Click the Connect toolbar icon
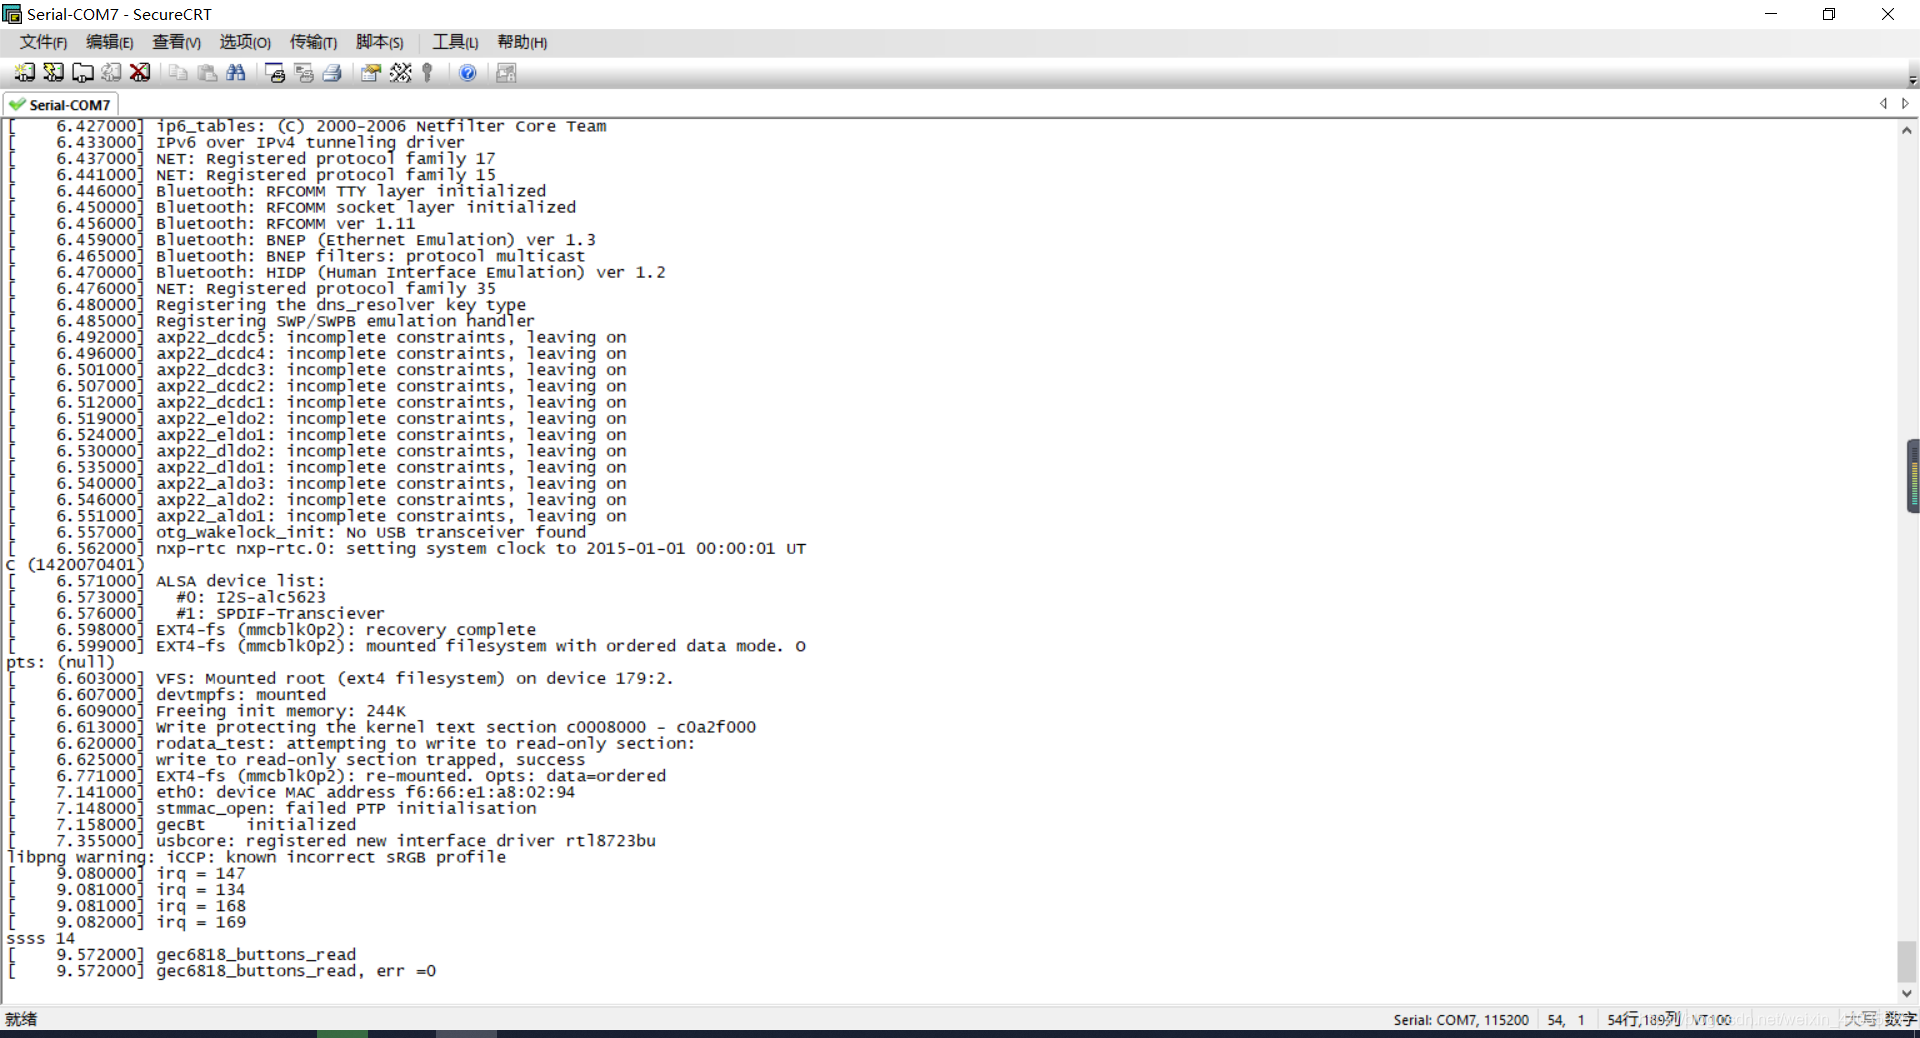The height and width of the screenshot is (1038, 1920). (24, 72)
